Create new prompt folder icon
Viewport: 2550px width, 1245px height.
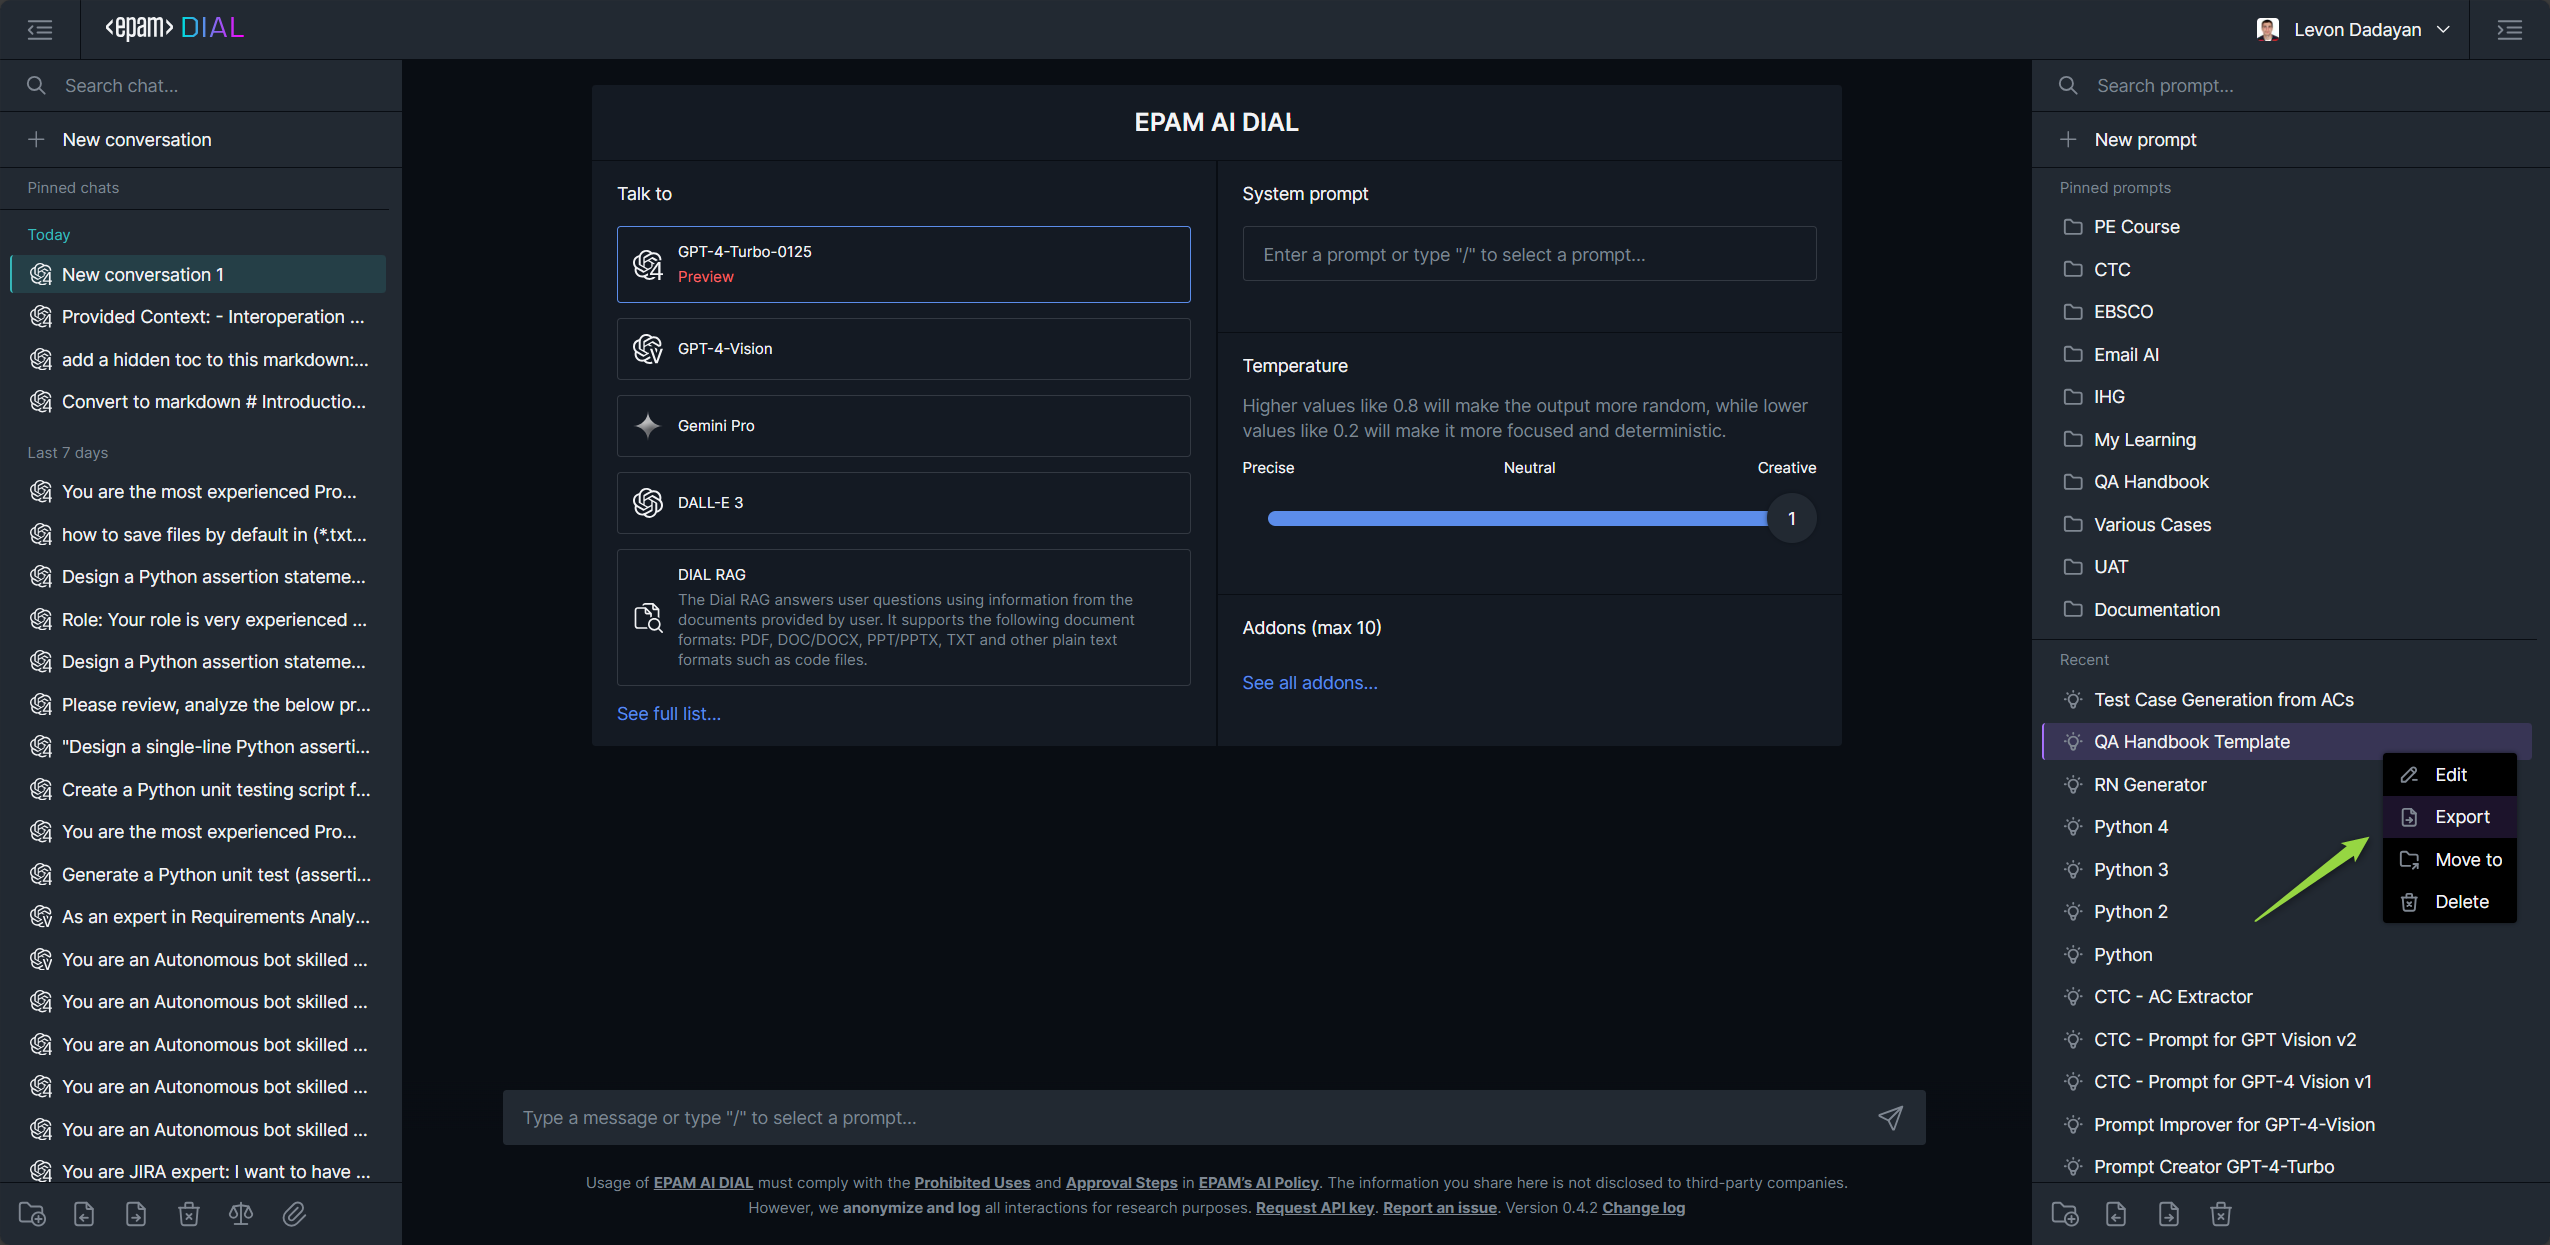click(2065, 1214)
